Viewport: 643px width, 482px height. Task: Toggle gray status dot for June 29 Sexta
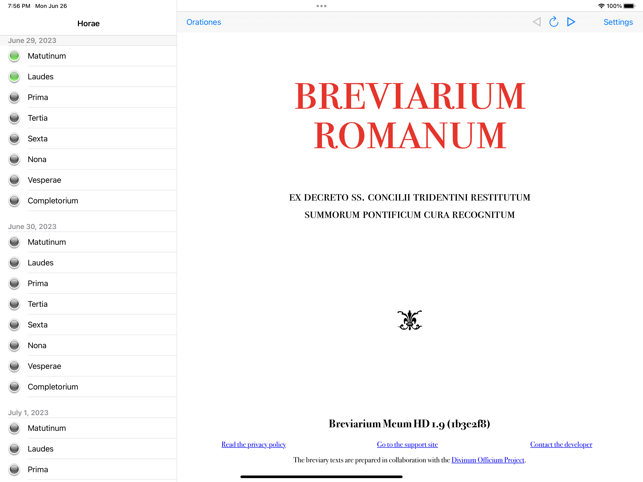14,139
